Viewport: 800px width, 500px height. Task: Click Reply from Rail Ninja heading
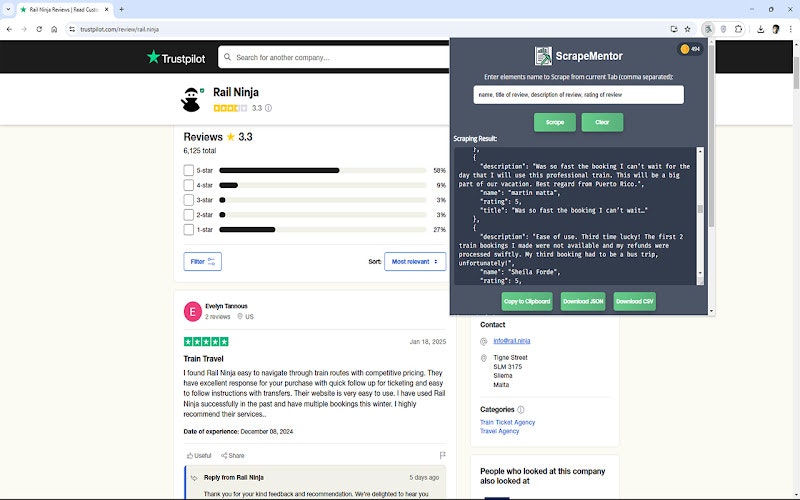[x=234, y=478]
